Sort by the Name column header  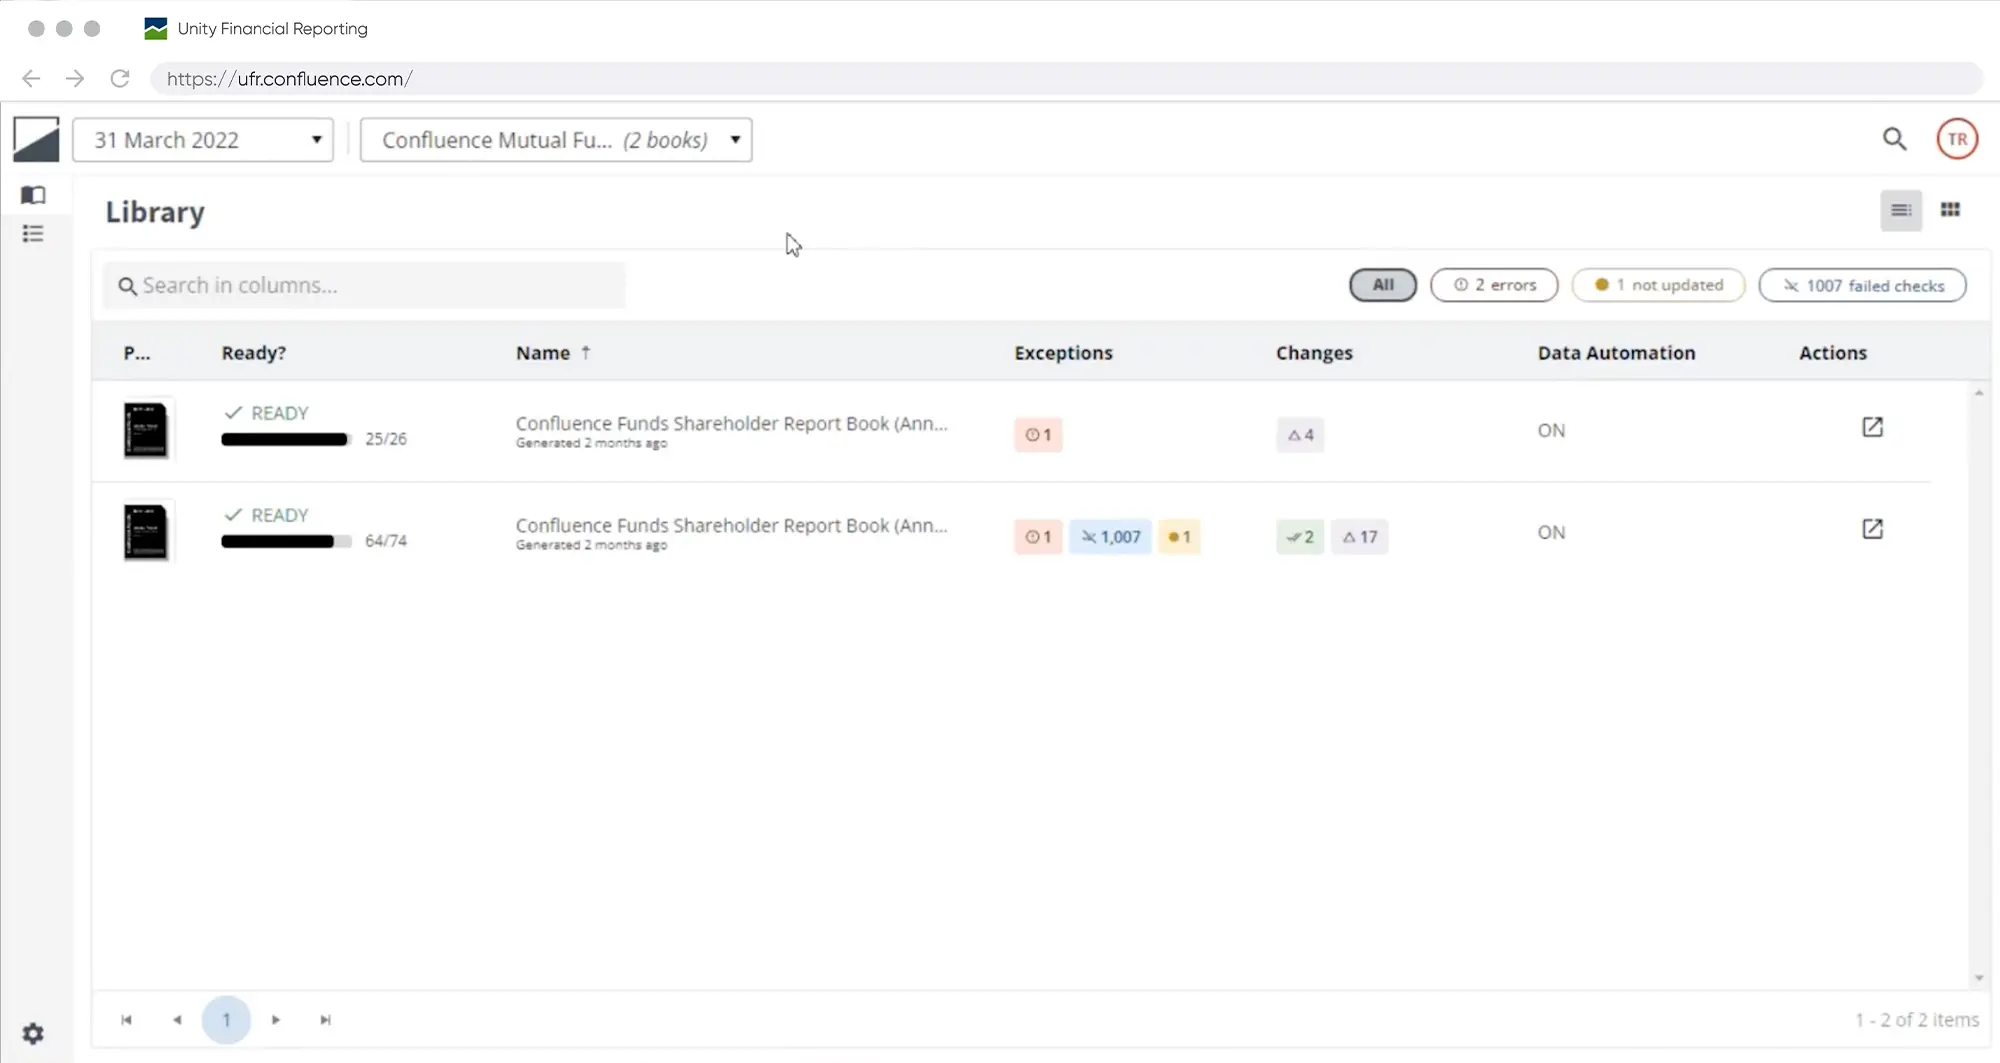point(543,353)
